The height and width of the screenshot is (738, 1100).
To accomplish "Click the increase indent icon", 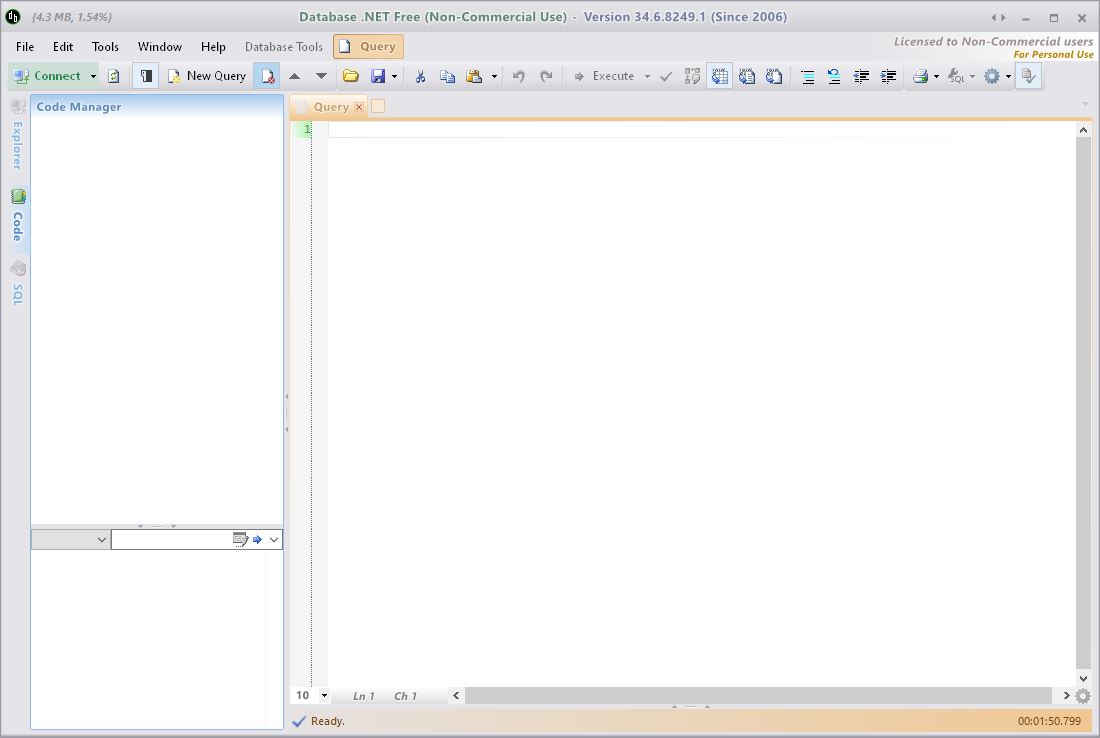I will tap(888, 76).
